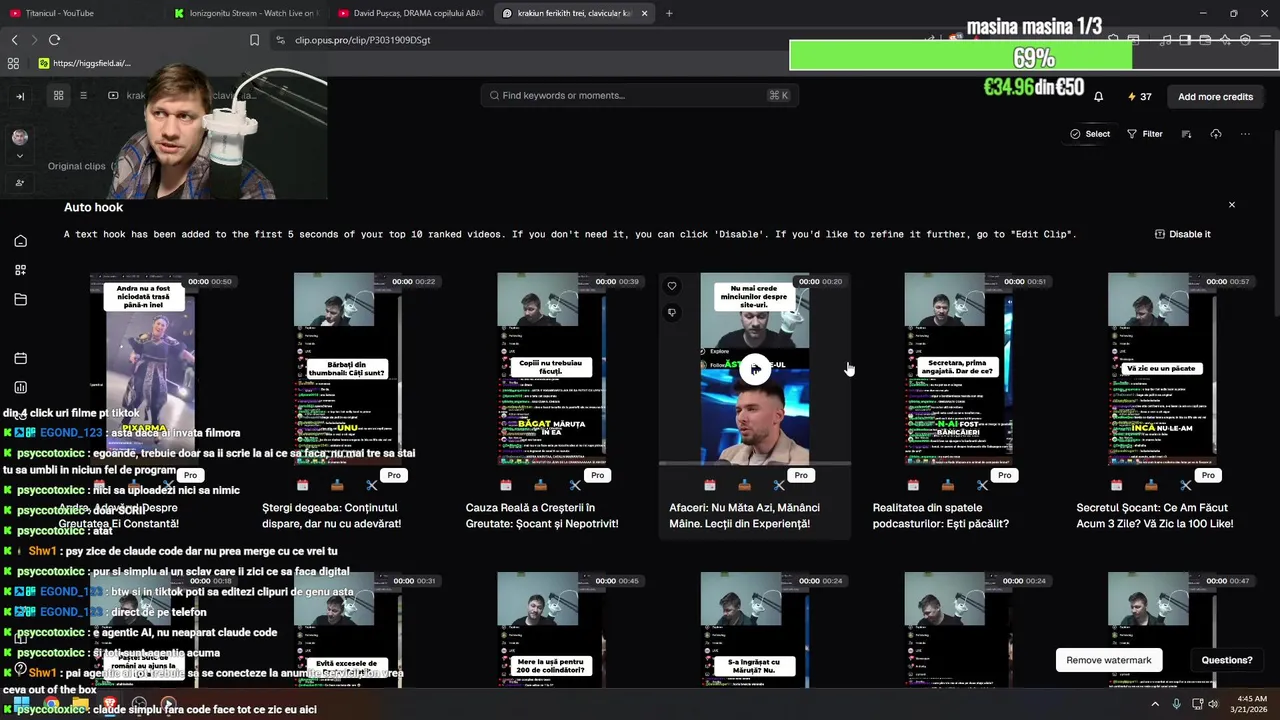Open the S-a îngrășat cu Măruță clip
The width and height of the screenshot is (1280, 720).
(755, 630)
